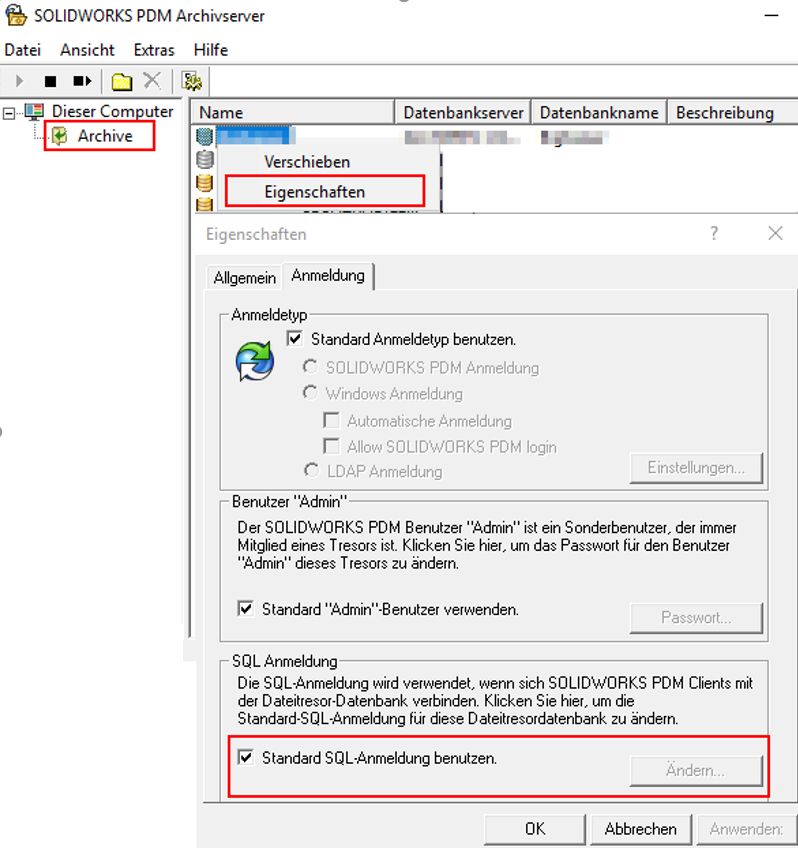Toggle 'Standard SQL-Anmeldung benutzen' checkbox
Viewport: 798px width, 848px height.
coord(246,758)
